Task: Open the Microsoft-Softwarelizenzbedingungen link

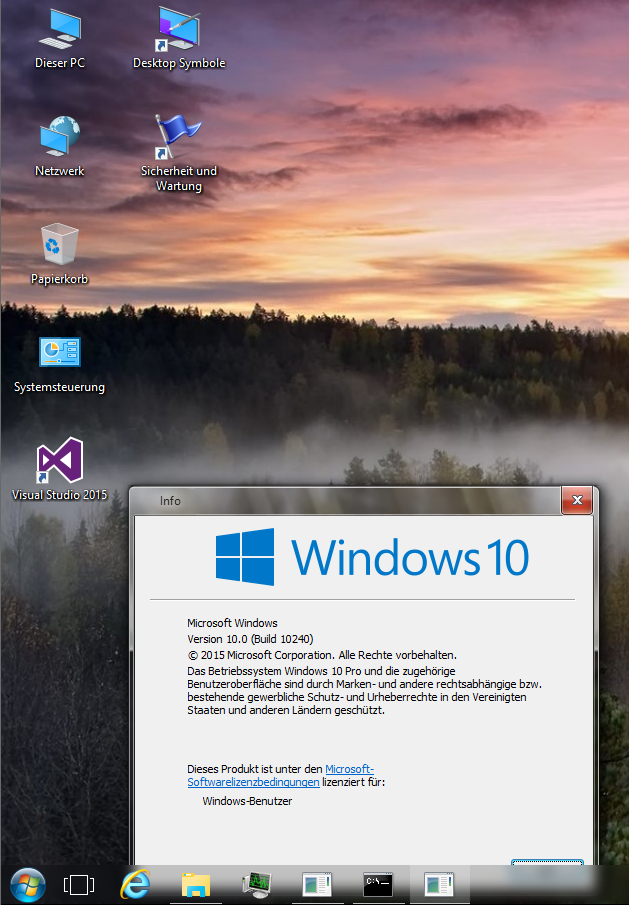Action: pyautogui.click(x=349, y=768)
